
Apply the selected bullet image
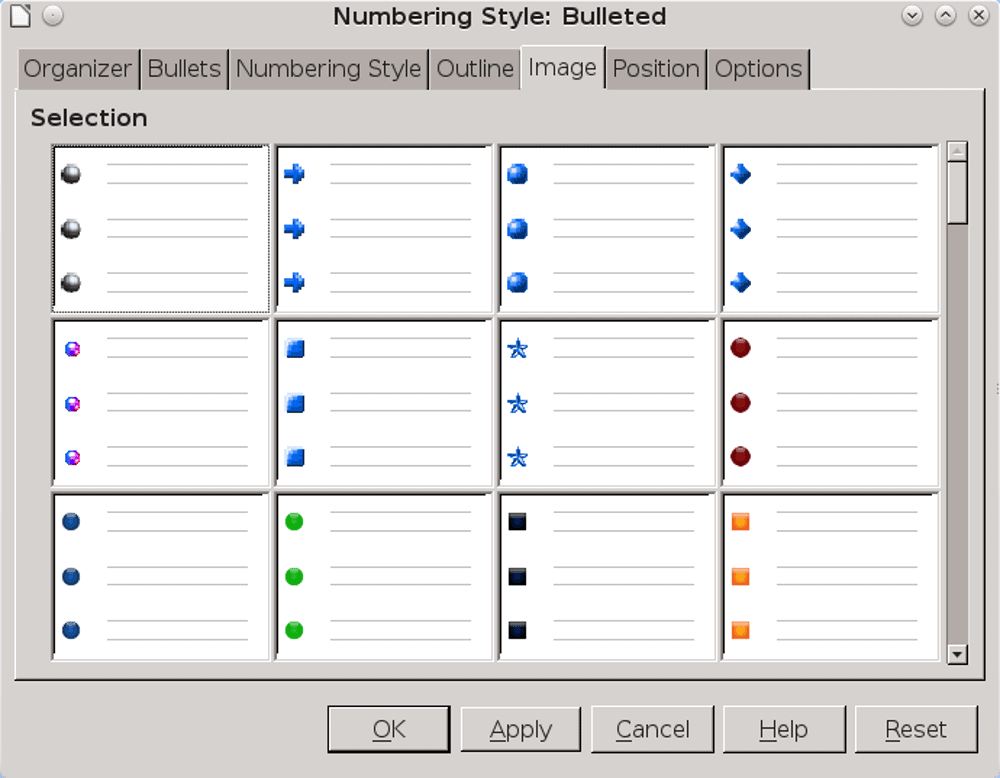click(x=520, y=729)
